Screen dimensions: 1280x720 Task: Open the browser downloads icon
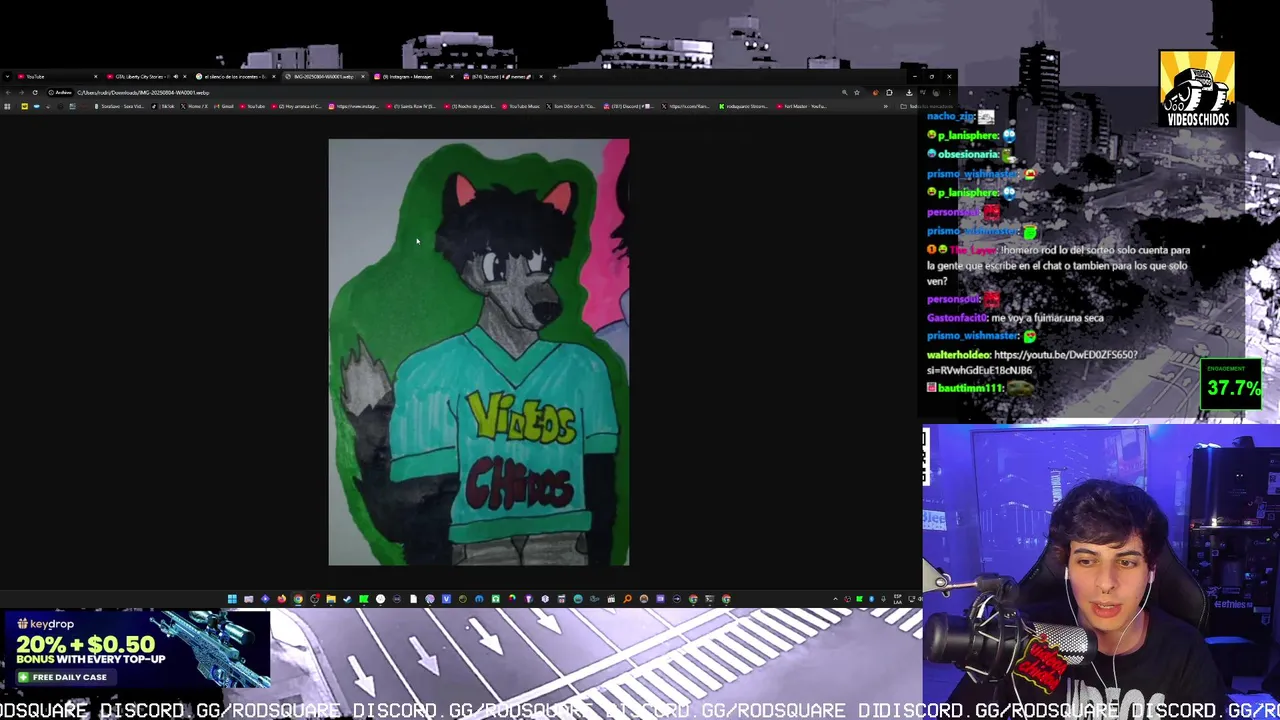(909, 92)
